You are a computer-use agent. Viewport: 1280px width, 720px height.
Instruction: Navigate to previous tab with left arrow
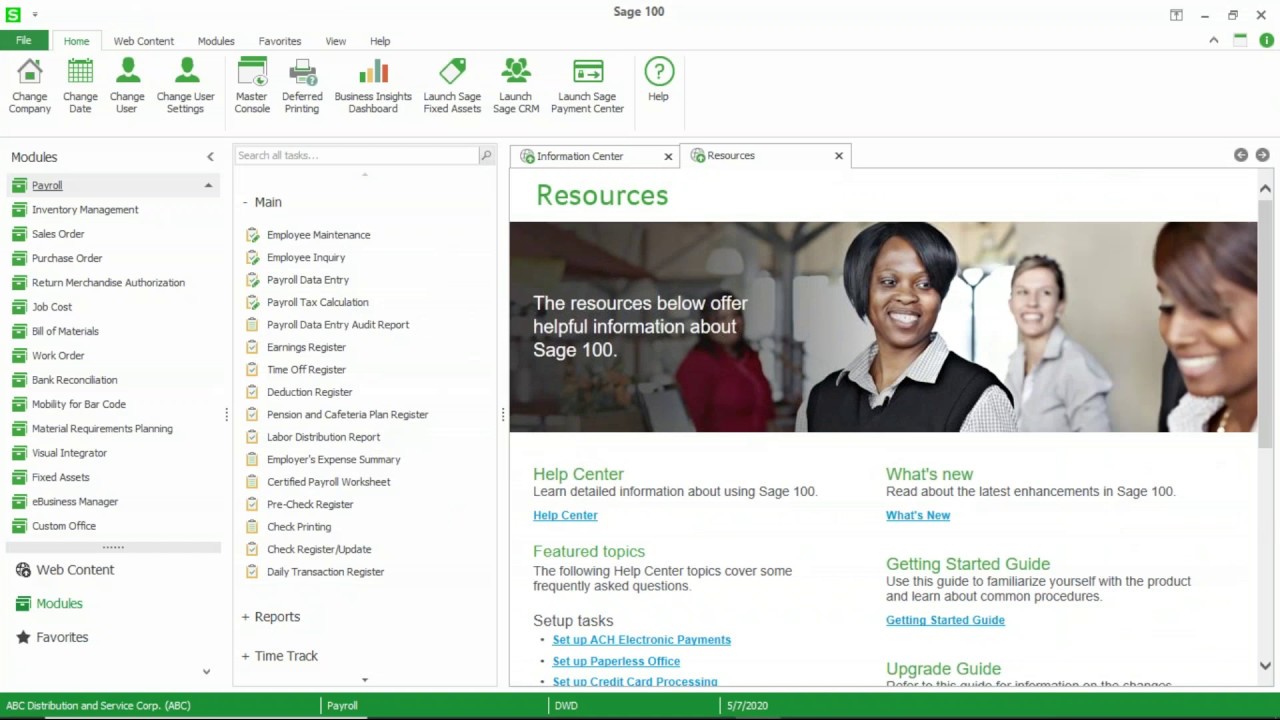click(x=1241, y=155)
